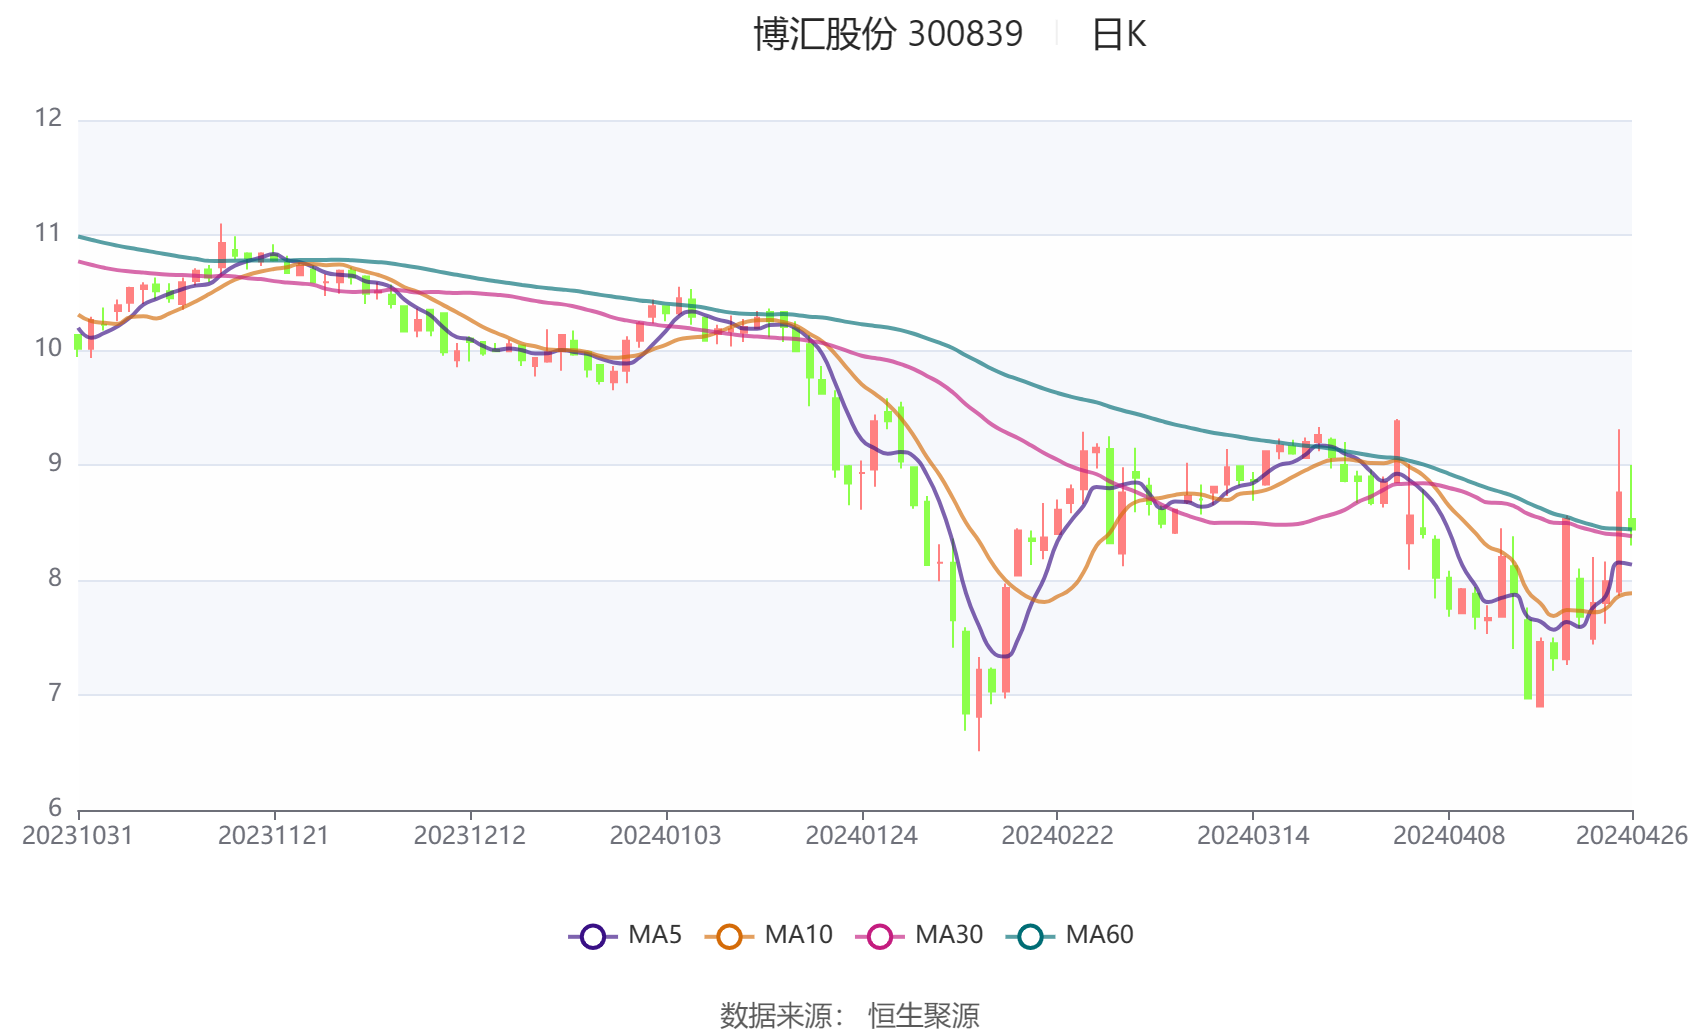Click the 日K subtitle label
This screenshot has width=1700, height=1034.
tap(1118, 35)
